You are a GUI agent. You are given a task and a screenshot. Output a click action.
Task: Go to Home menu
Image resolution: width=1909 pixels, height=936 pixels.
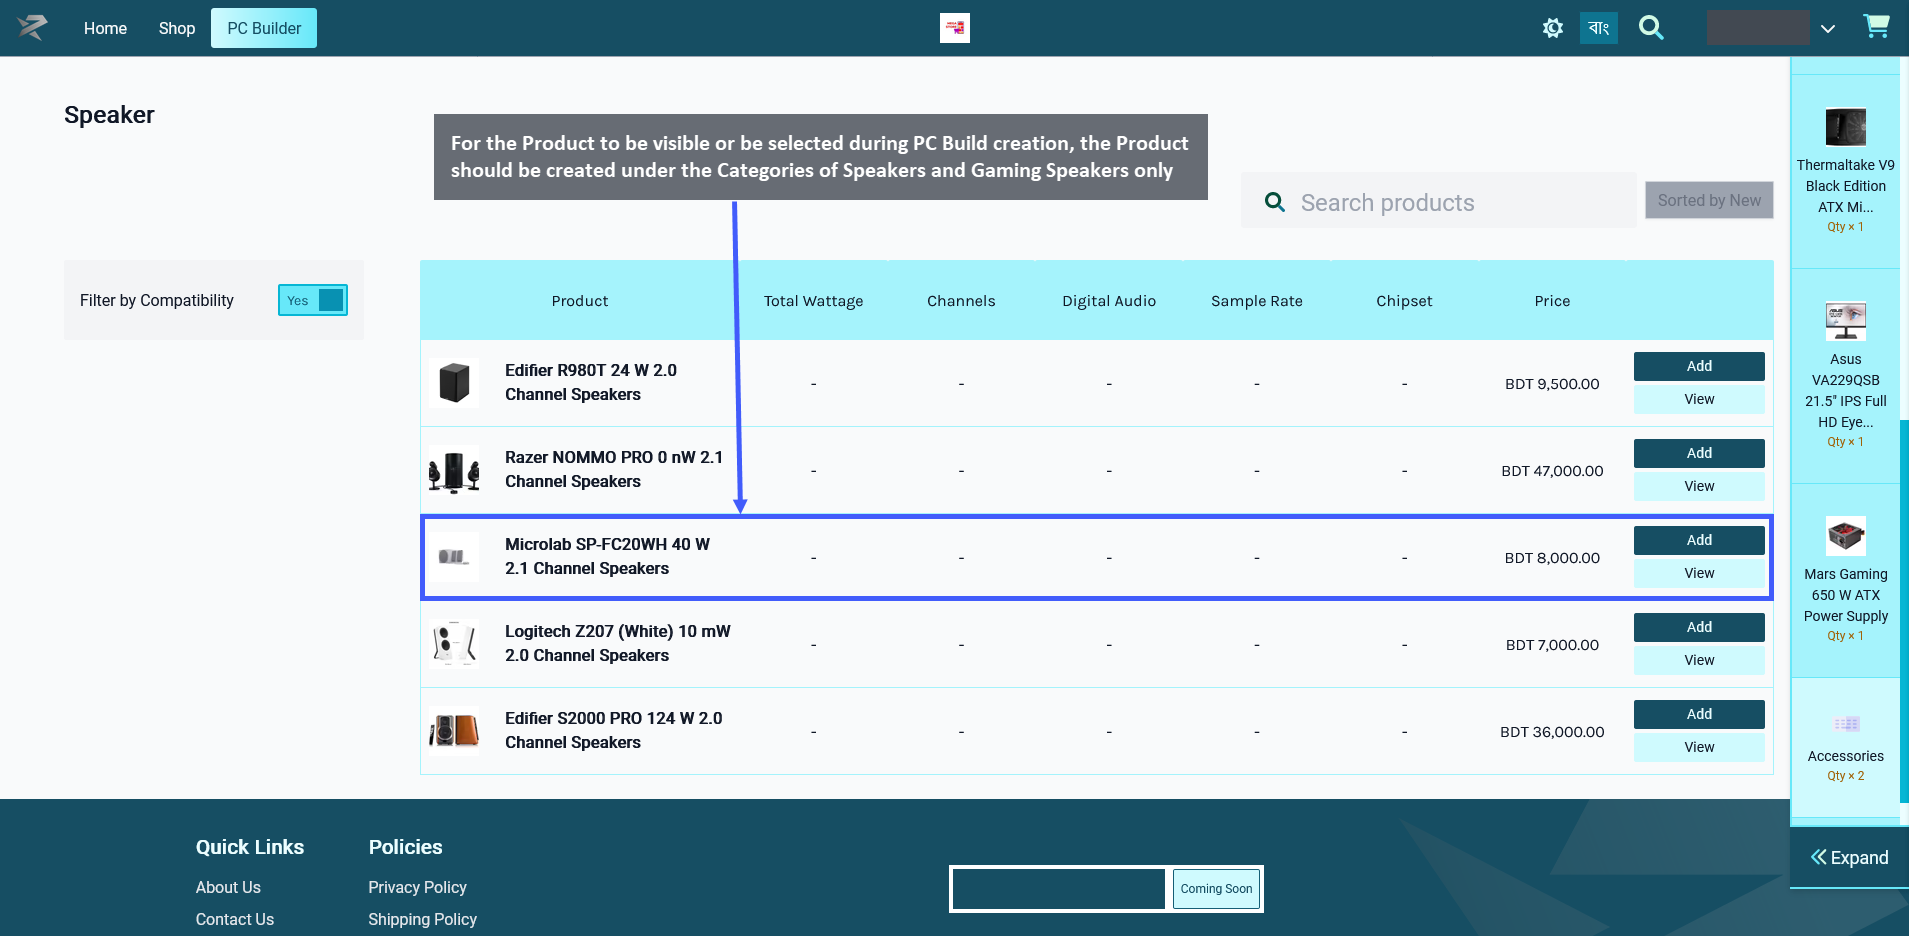[105, 28]
